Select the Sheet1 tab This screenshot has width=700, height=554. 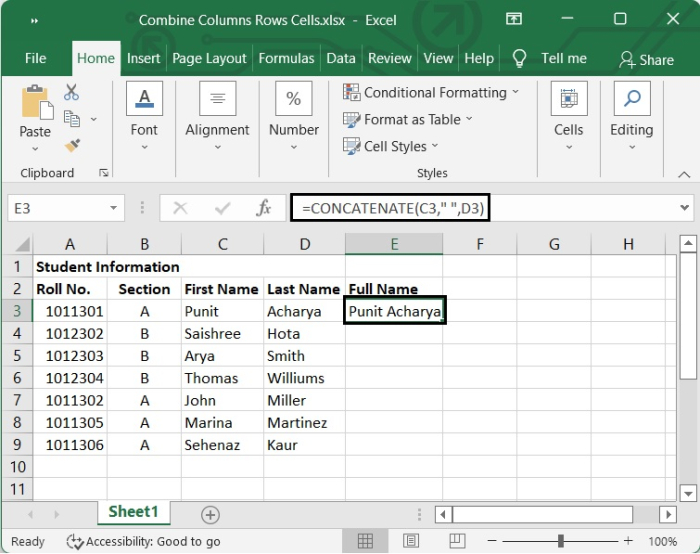click(x=133, y=512)
